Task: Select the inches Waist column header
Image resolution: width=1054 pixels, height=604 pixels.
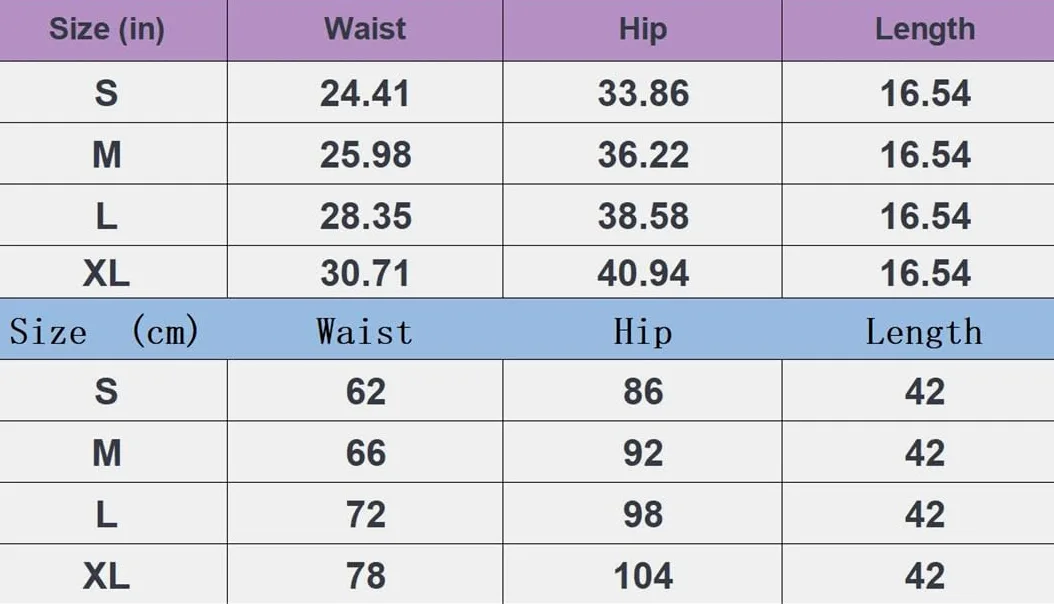Action: [x=365, y=30]
